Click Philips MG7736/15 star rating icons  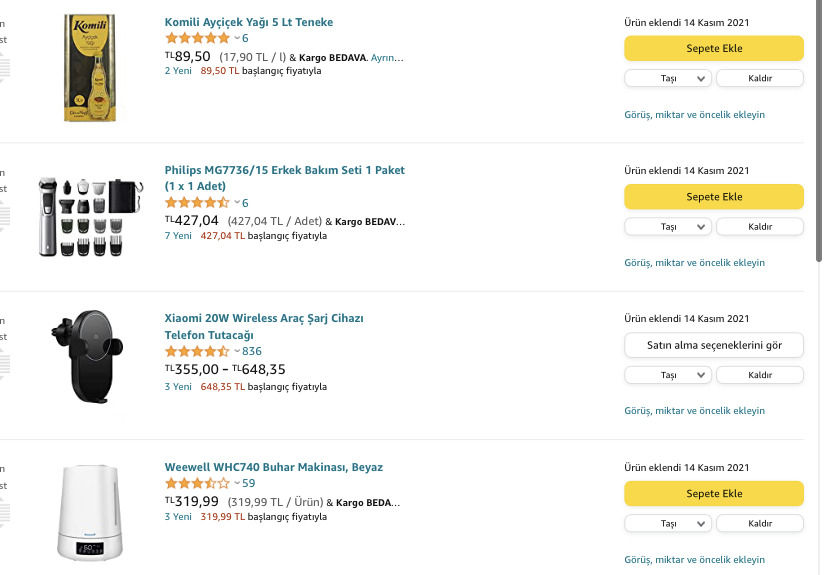[x=197, y=203]
